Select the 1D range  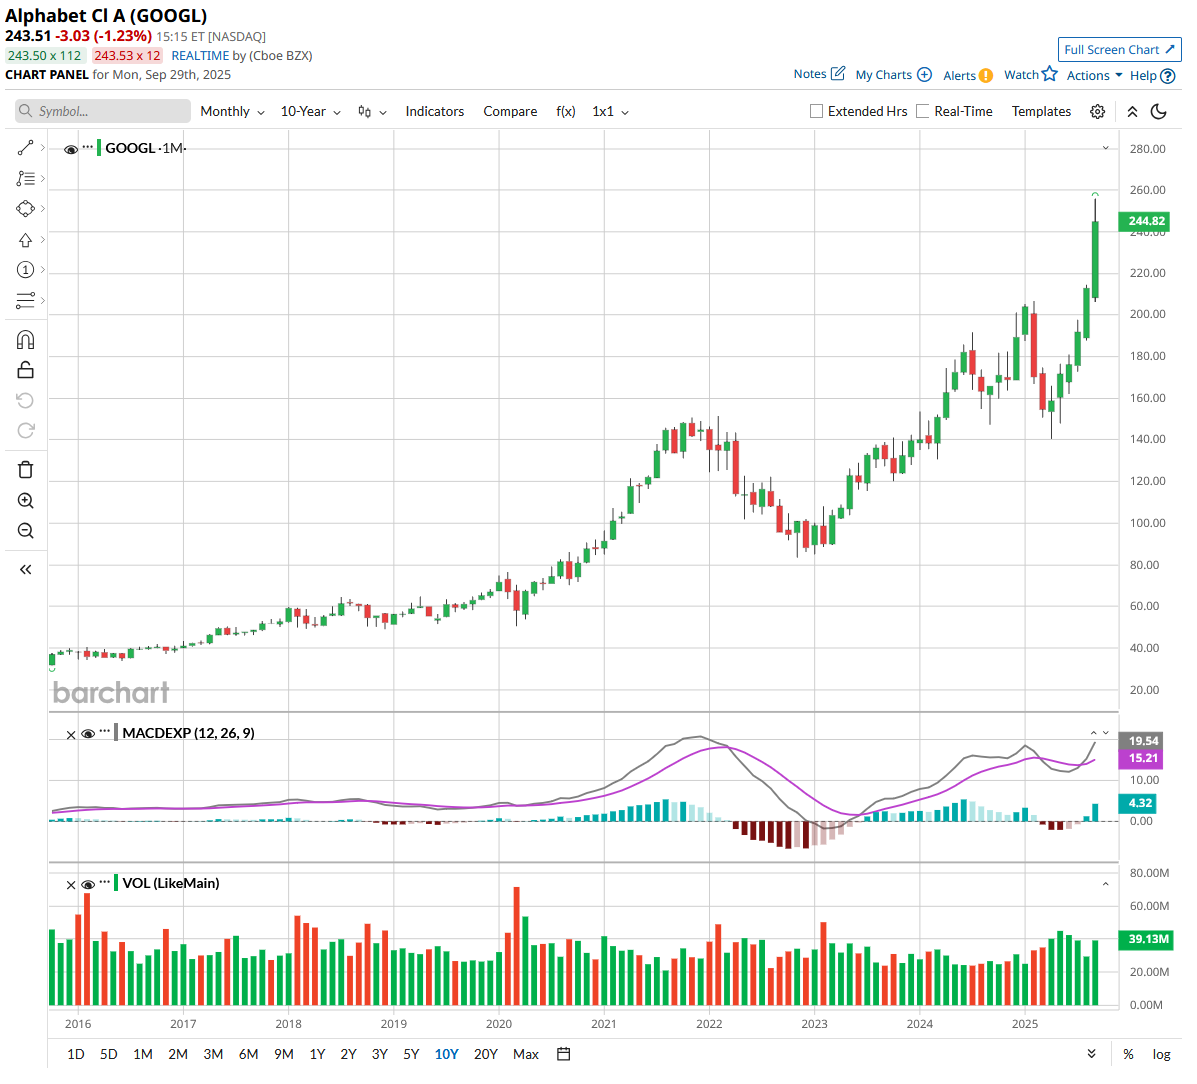pos(76,1054)
